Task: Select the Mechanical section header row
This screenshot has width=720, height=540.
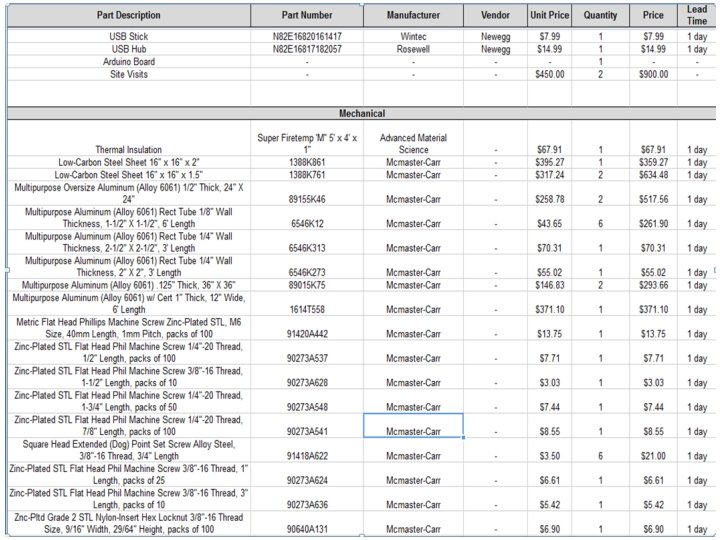Action: coord(362,113)
